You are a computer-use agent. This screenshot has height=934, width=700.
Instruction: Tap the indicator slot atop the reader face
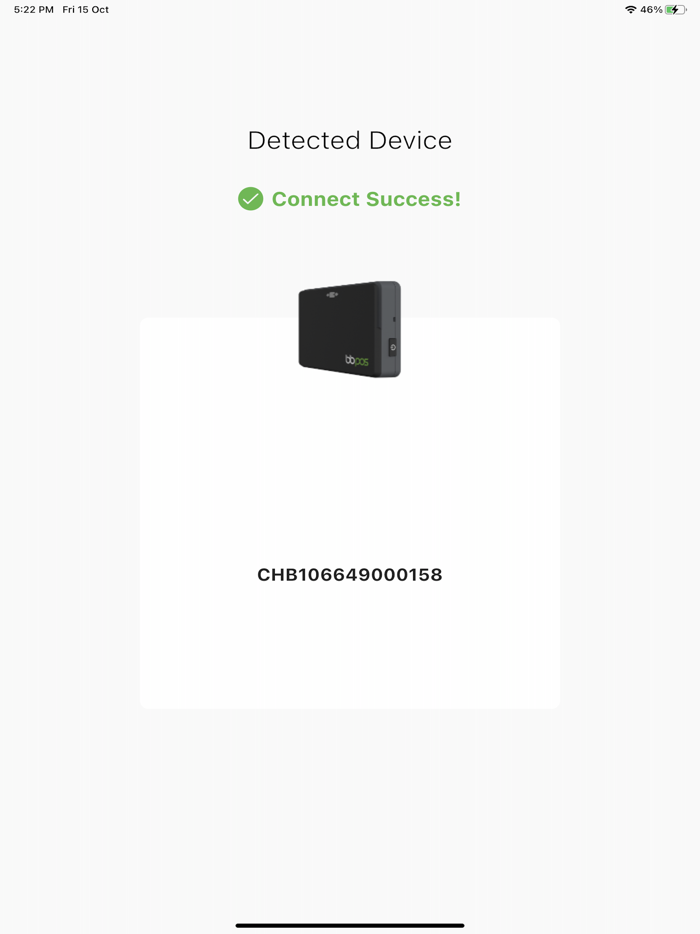[x=332, y=294]
